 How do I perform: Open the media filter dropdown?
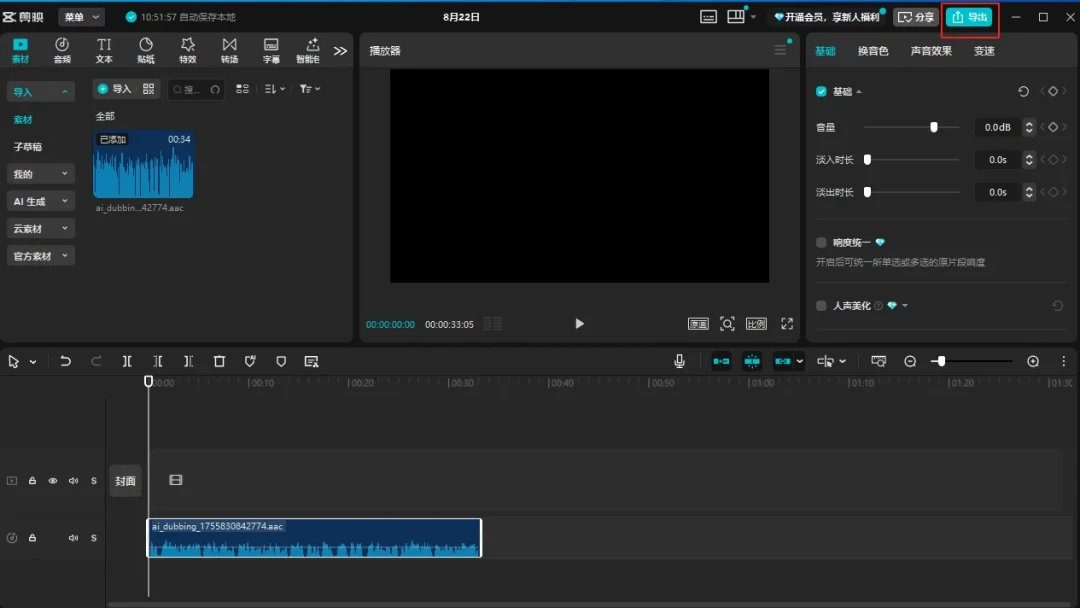pos(310,89)
